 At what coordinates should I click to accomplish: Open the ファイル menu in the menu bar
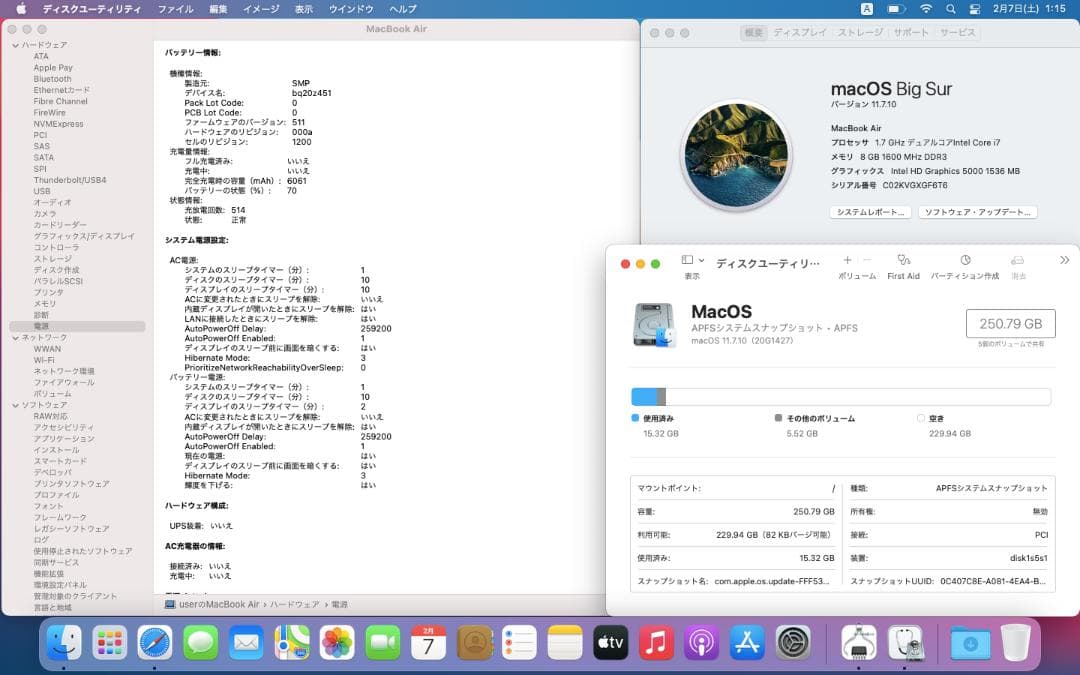tap(175, 9)
